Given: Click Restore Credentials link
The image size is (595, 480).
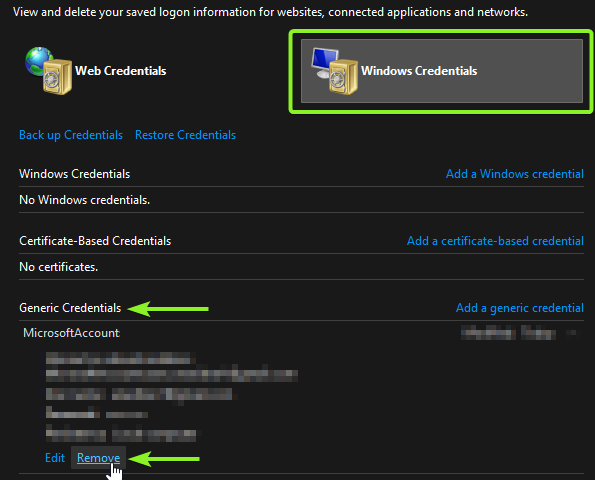Looking at the screenshot, I should point(185,135).
